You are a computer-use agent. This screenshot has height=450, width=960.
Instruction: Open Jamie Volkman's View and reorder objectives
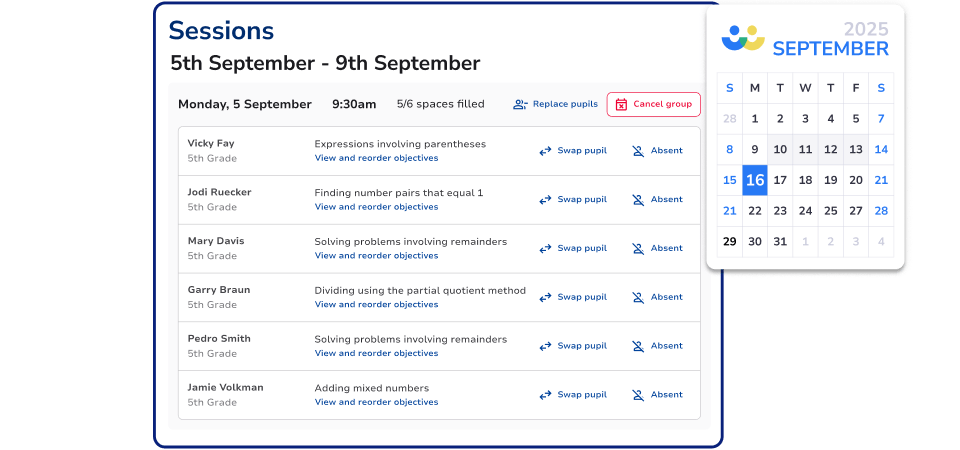[376, 402]
